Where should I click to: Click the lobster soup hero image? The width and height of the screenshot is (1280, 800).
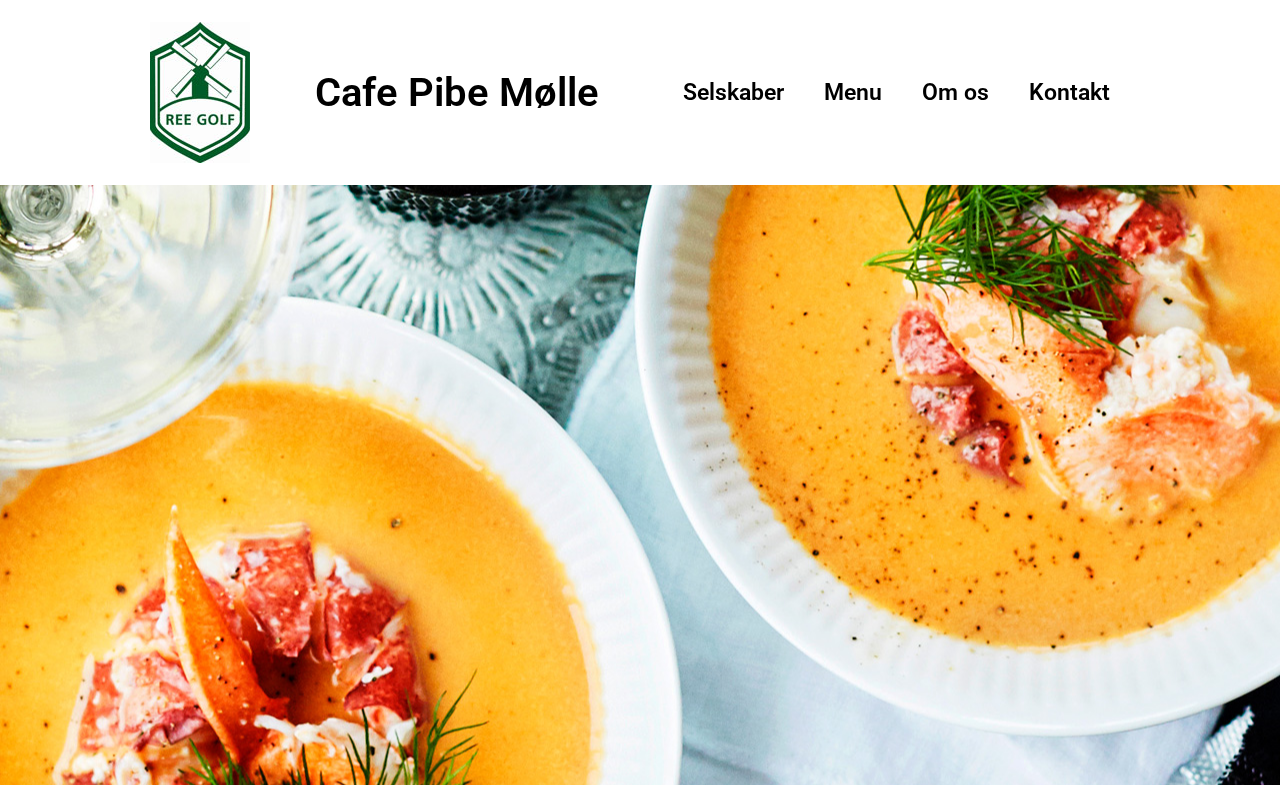pyautogui.click(x=640, y=492)
